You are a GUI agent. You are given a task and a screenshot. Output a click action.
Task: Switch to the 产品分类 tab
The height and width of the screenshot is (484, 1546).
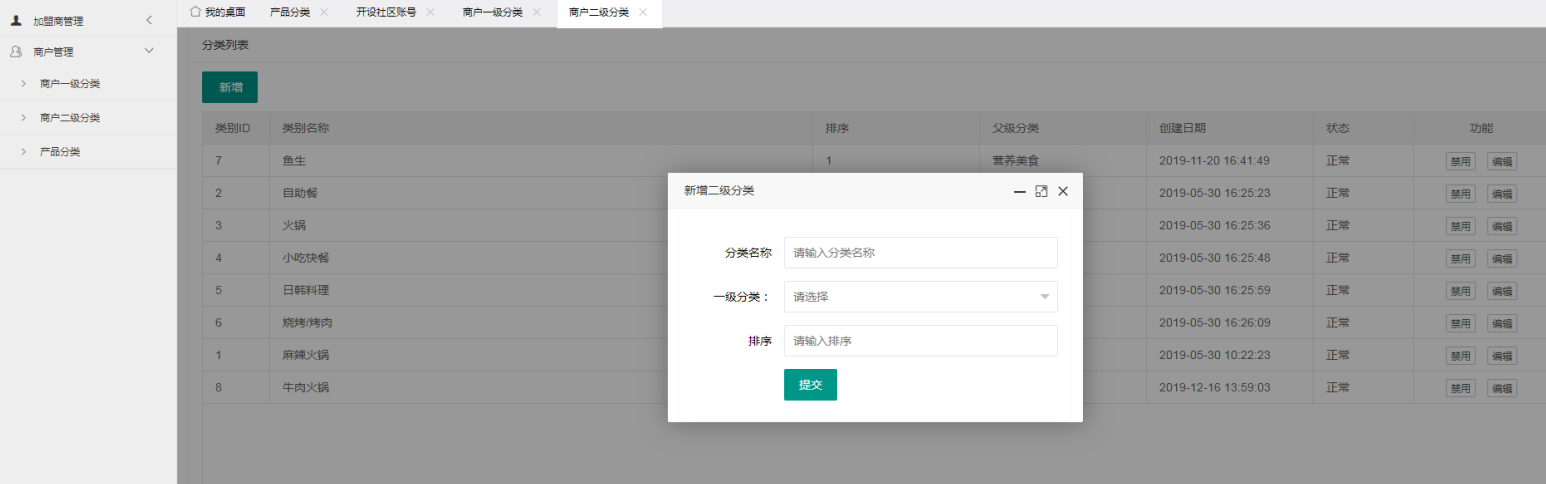pos(290,12)
